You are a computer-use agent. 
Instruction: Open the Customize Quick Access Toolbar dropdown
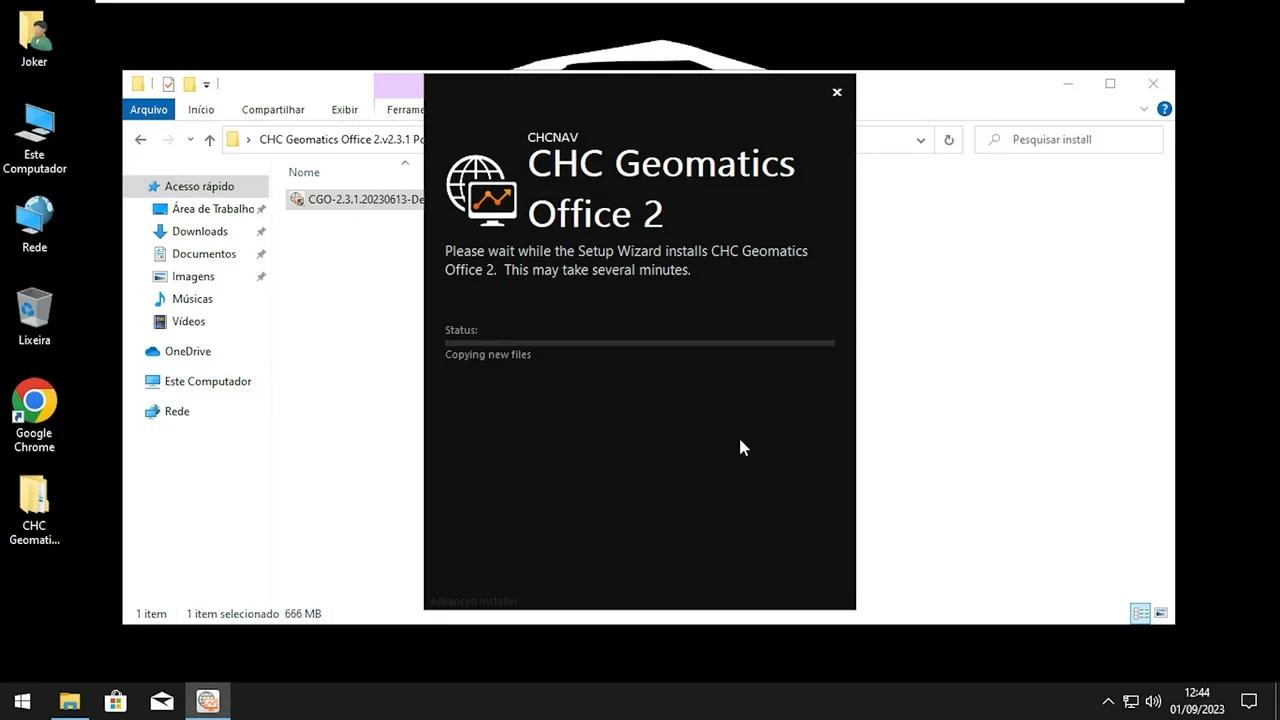[207, 85]
